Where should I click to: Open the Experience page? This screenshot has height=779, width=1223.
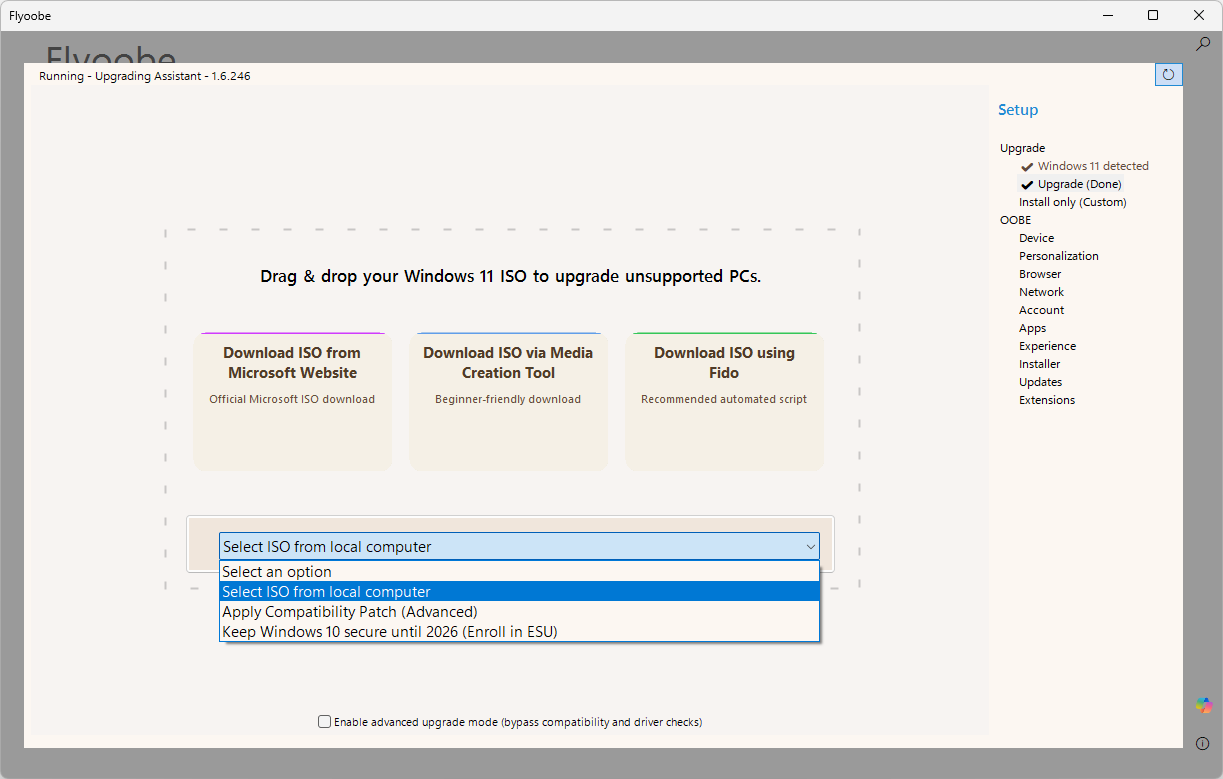(x=1047, y=346)
